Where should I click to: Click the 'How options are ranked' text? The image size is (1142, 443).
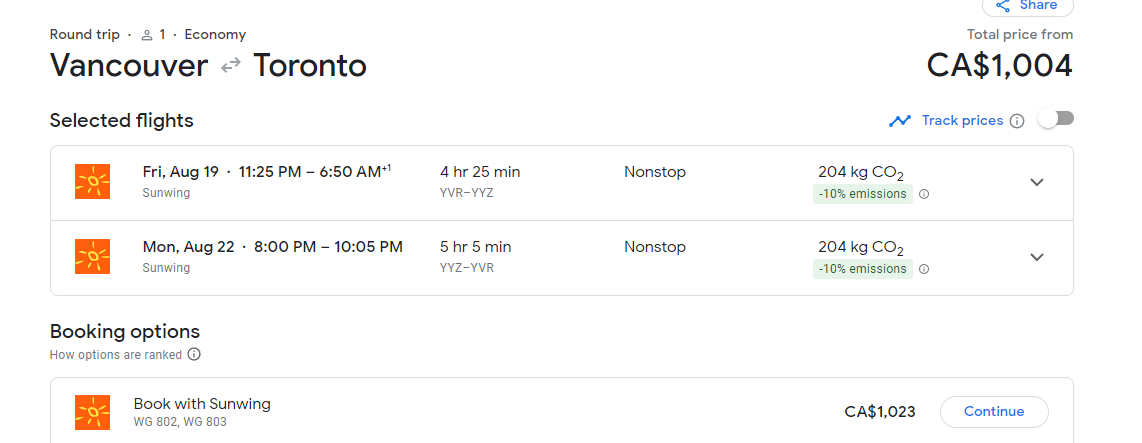pyautogui.click(x=116, y=354)
